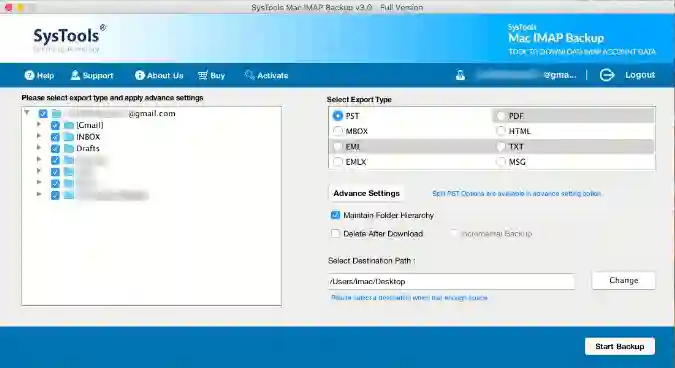This screenshot has height=368, width=675.
Task: Enable Delete After Download checkbox
Action: 335,233
